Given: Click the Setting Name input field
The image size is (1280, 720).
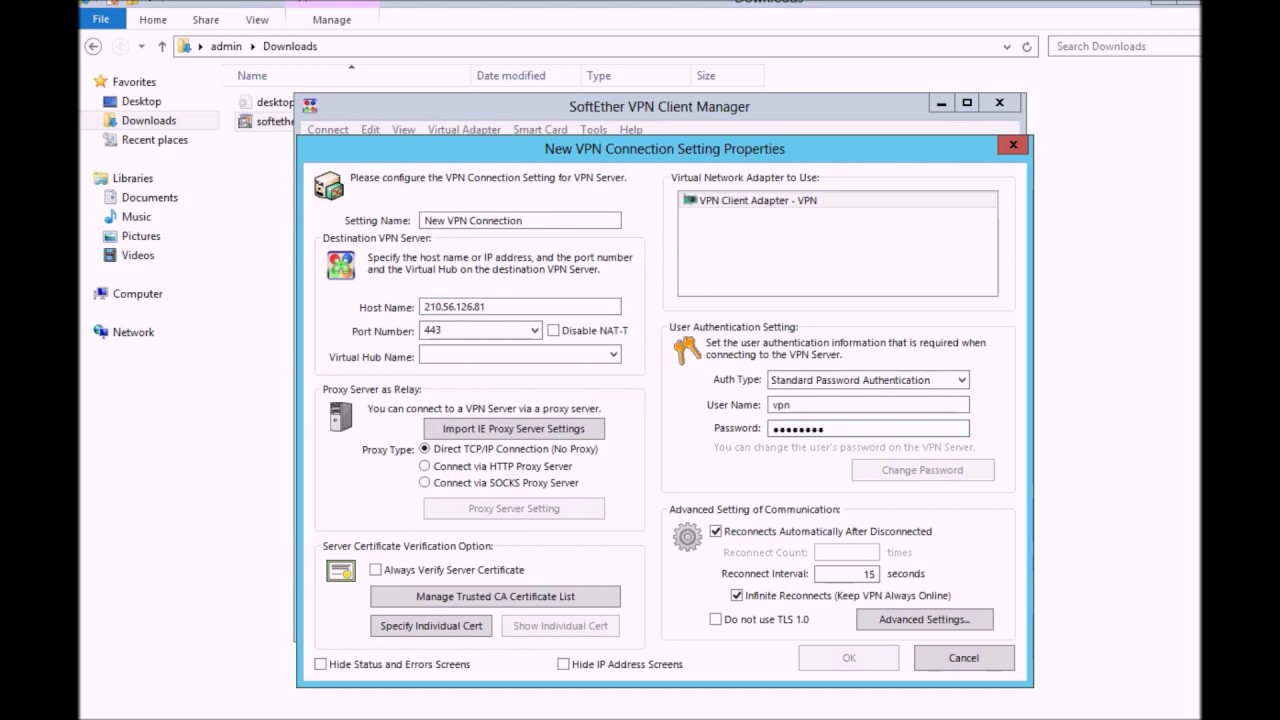Looking at the screenshot, I should click(x=520, y=221).
